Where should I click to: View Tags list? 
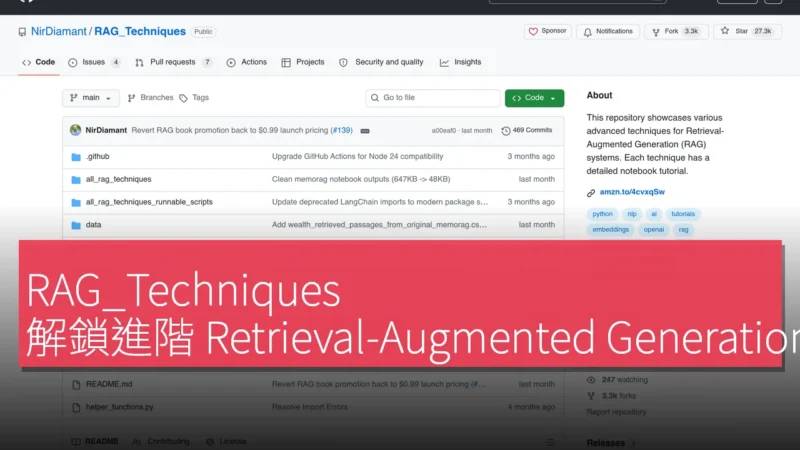point(194,98)
